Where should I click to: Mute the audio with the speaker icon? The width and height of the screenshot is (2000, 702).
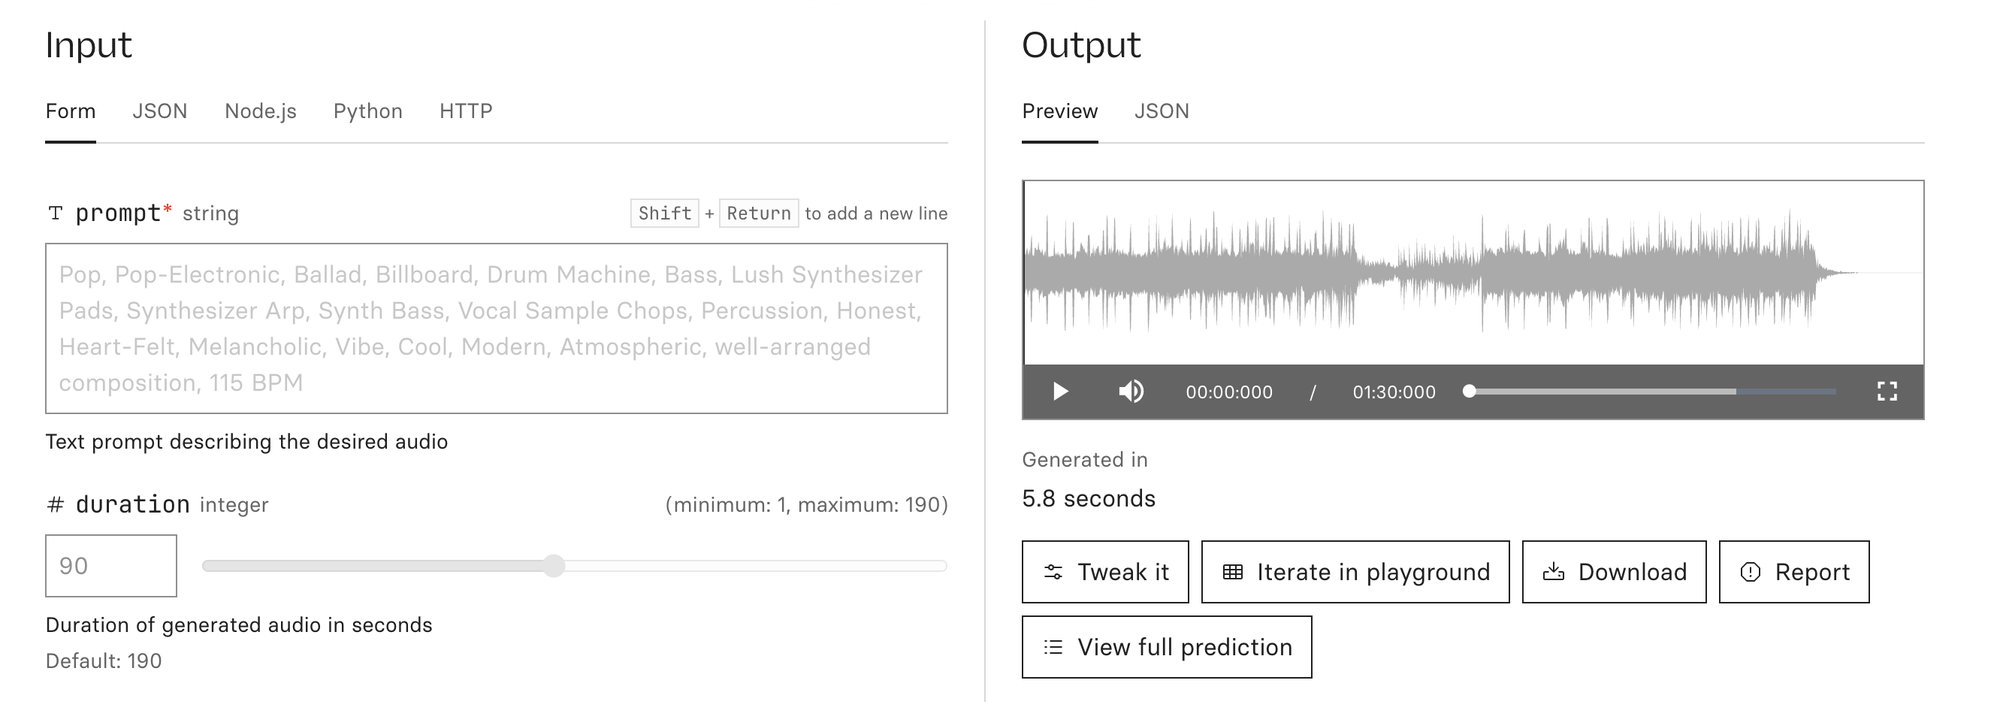tap(1131, 391)
